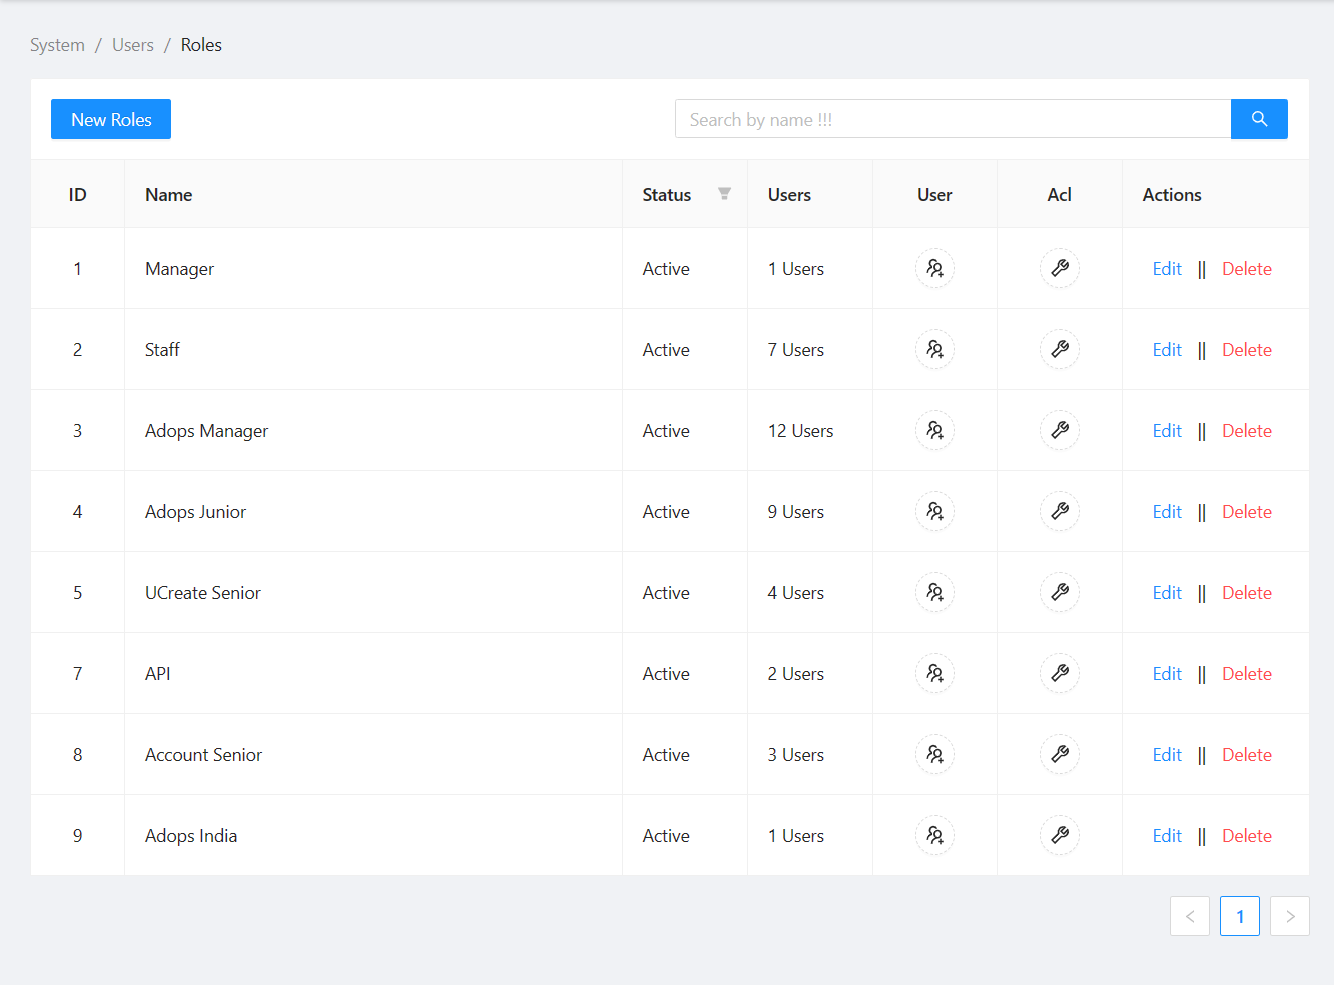
Task: Click the user-add icon in Manager row
Action: click(935, 268)
